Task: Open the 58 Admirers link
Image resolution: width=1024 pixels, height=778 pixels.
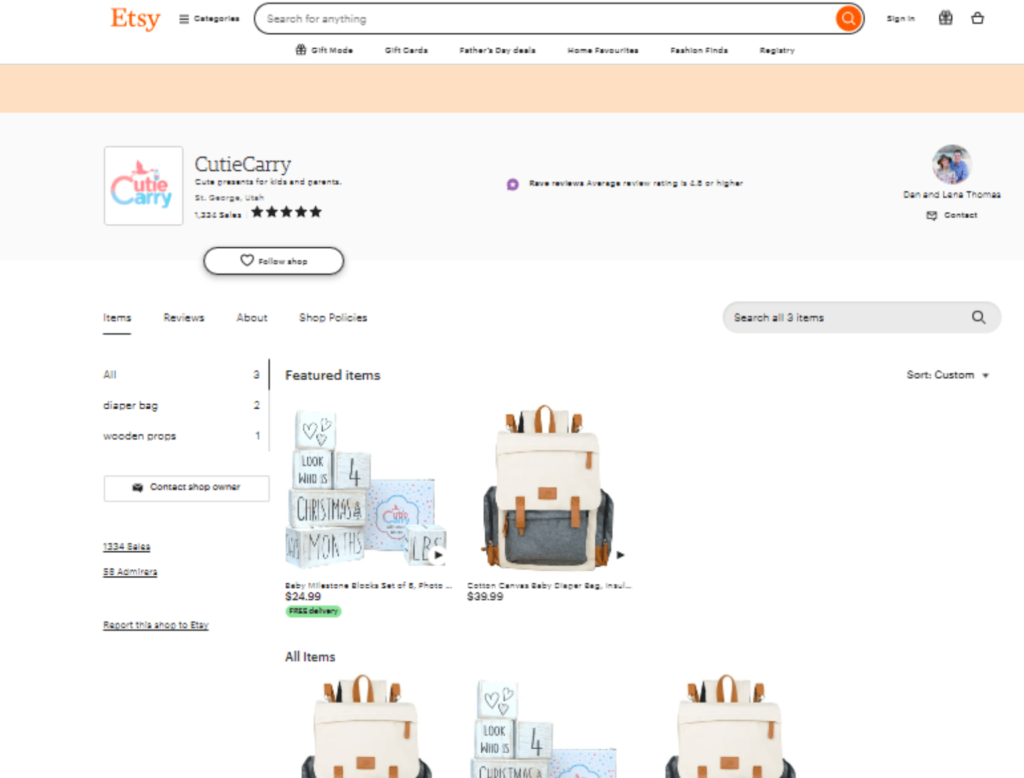Action: coord(130,572)
